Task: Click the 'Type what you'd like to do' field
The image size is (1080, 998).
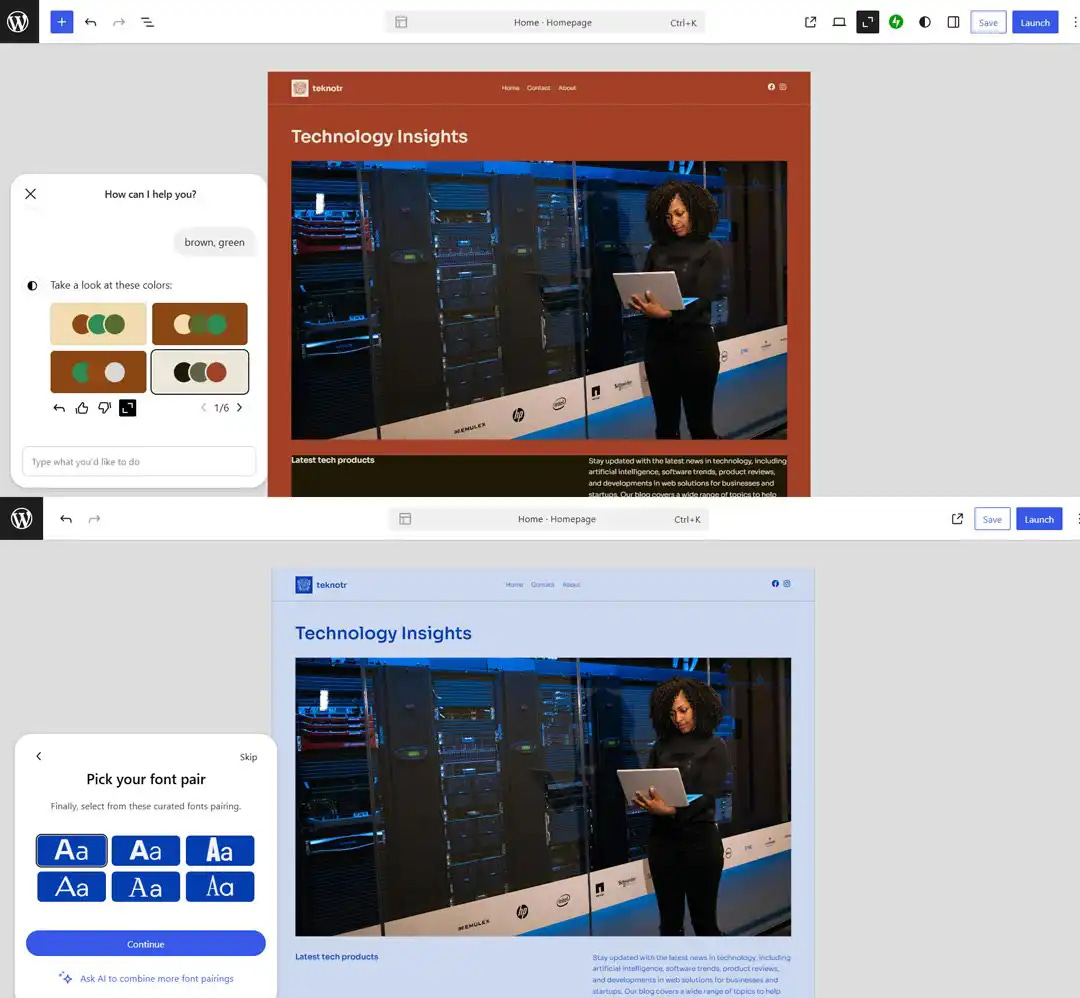Action: pyautogui.click(x=139, y=461)
